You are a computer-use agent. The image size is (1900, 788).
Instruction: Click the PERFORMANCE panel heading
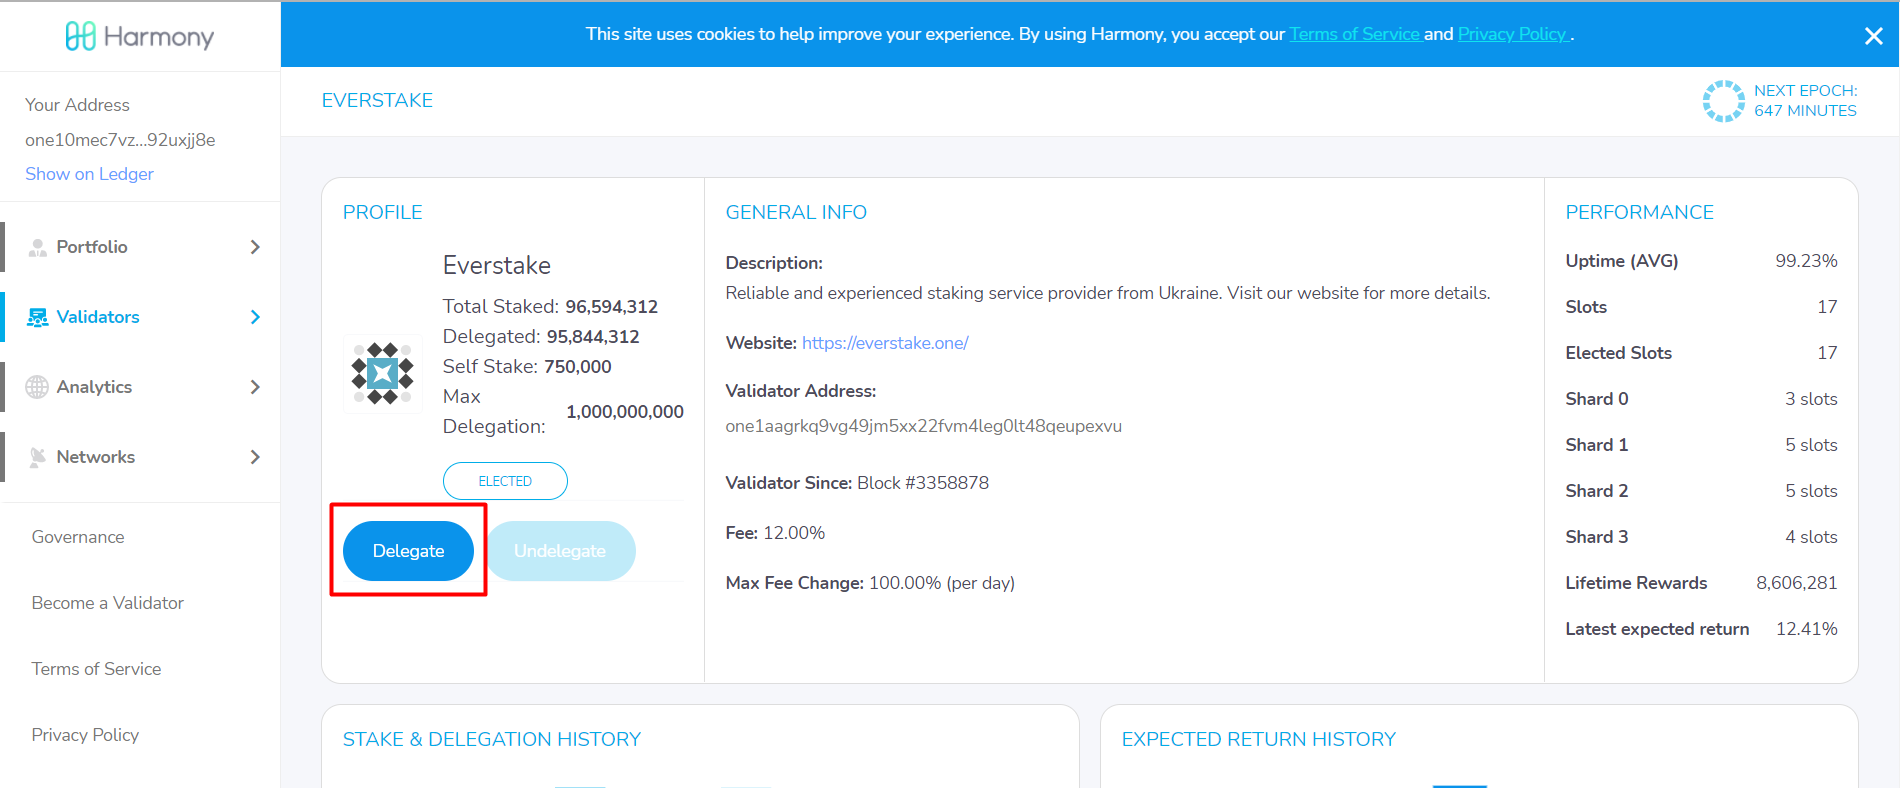[x=1639, y=212]
